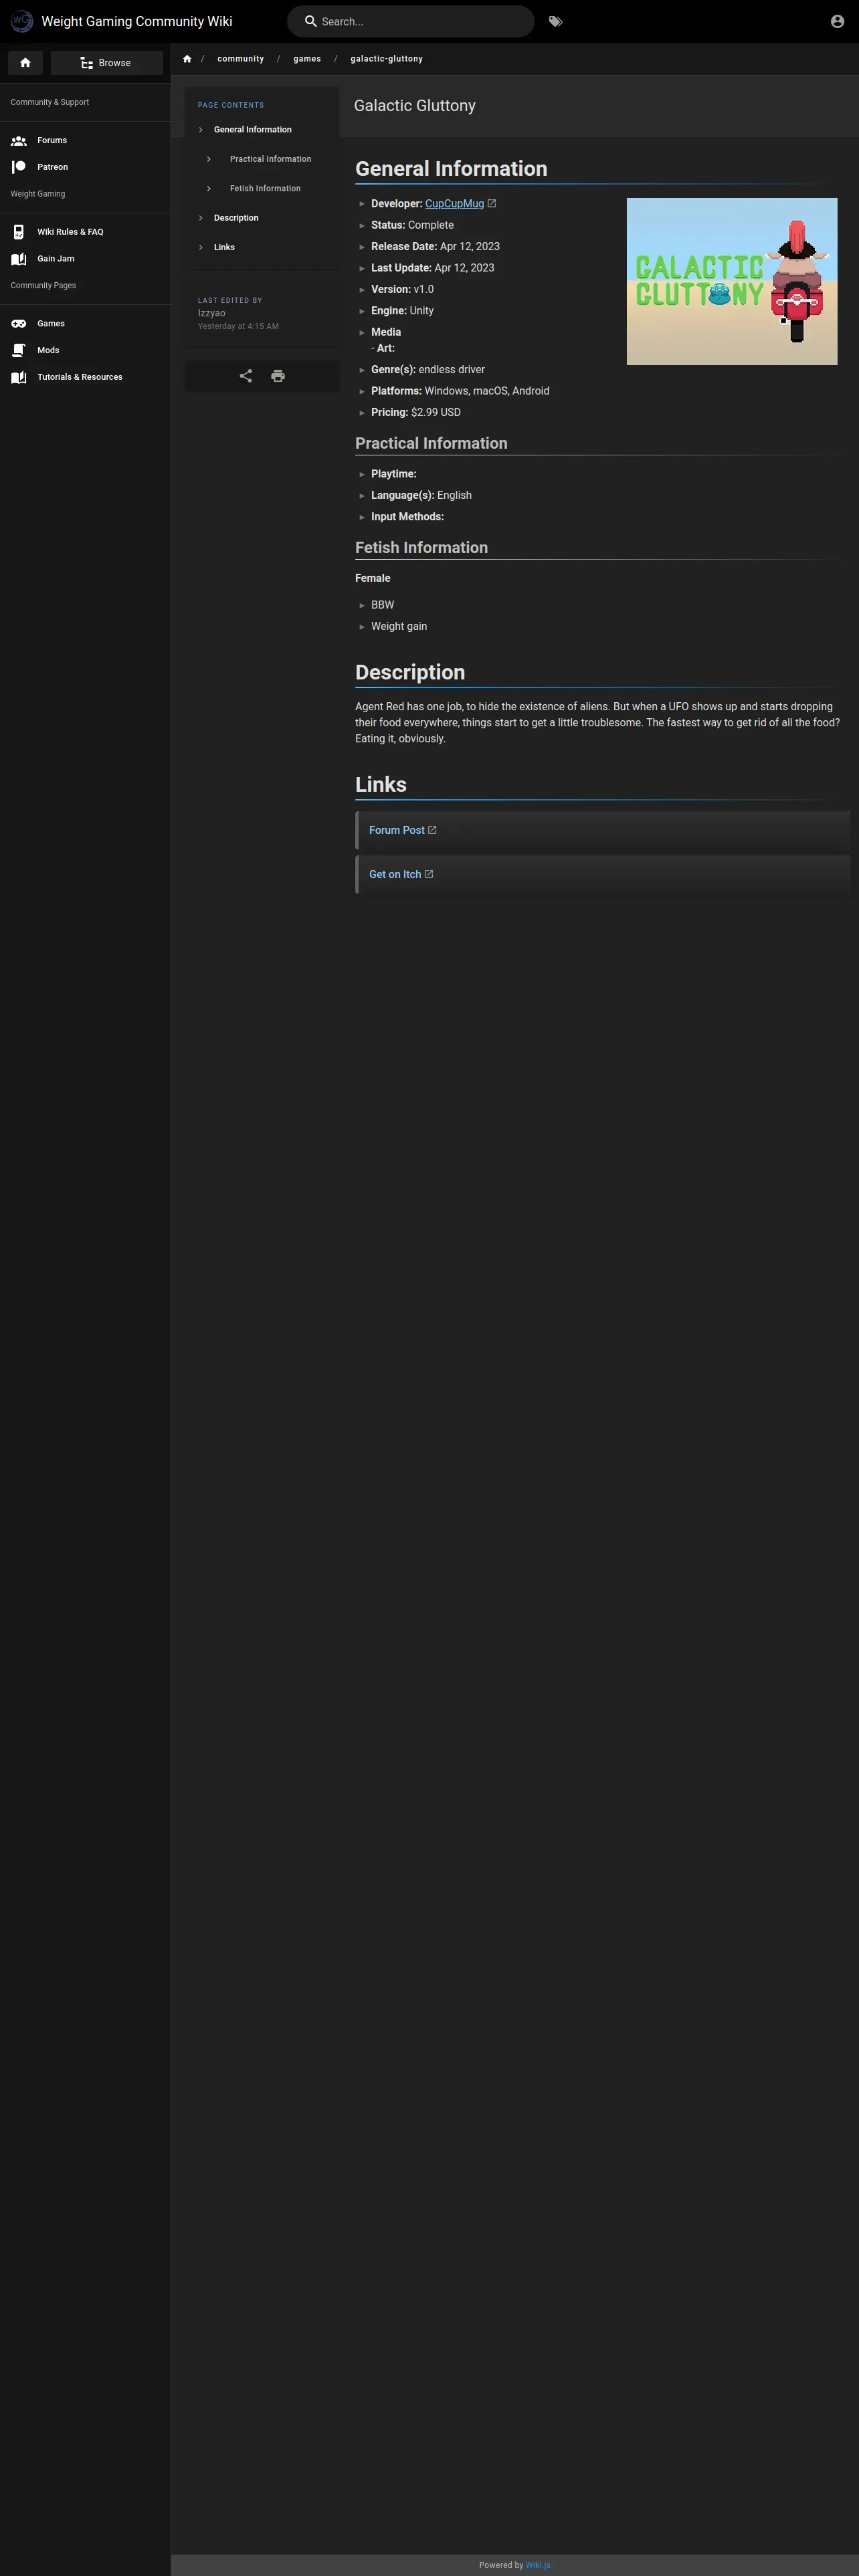Viewport: 859px width, 2576px height.
Task: Click external link icon beside CupCupMug
Action: coord(492,203)
